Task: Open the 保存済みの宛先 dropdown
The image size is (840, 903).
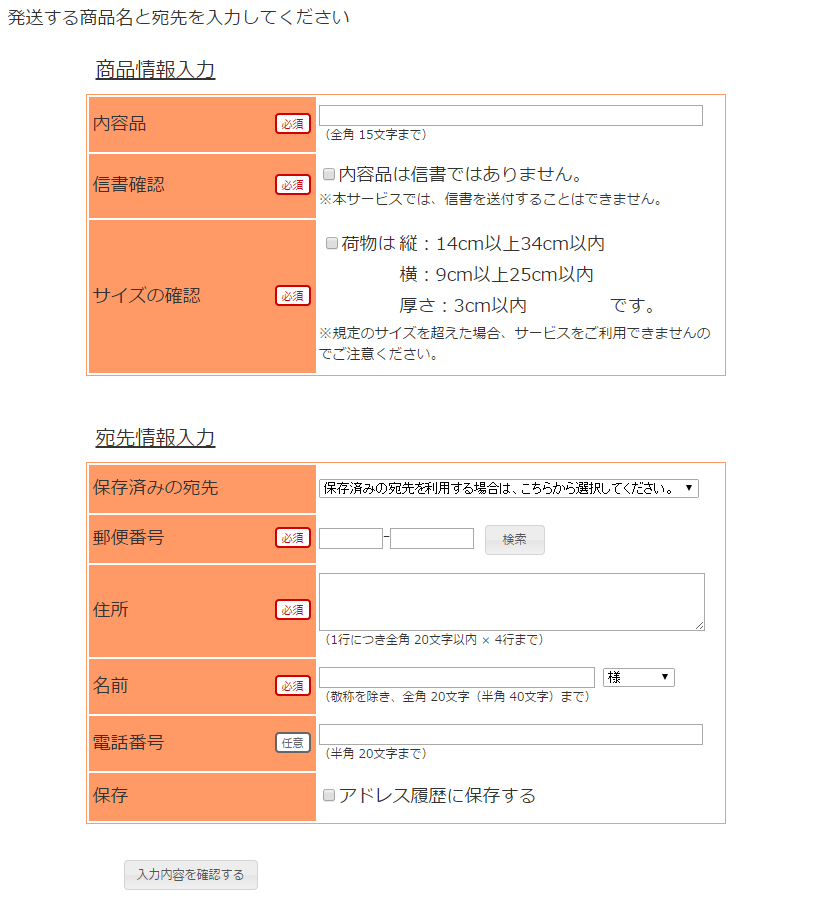Action: [x=509, y=488]
